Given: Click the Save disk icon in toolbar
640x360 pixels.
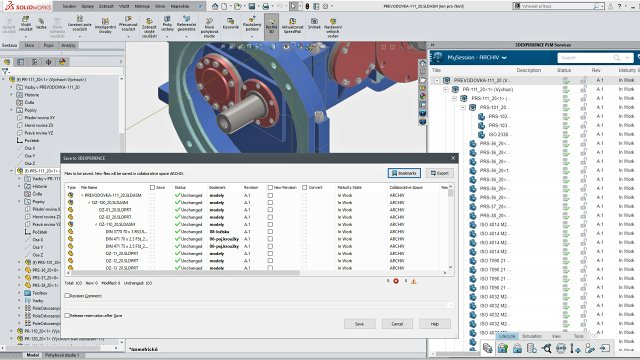Looking at the screenshot, I should pos(251,6).
